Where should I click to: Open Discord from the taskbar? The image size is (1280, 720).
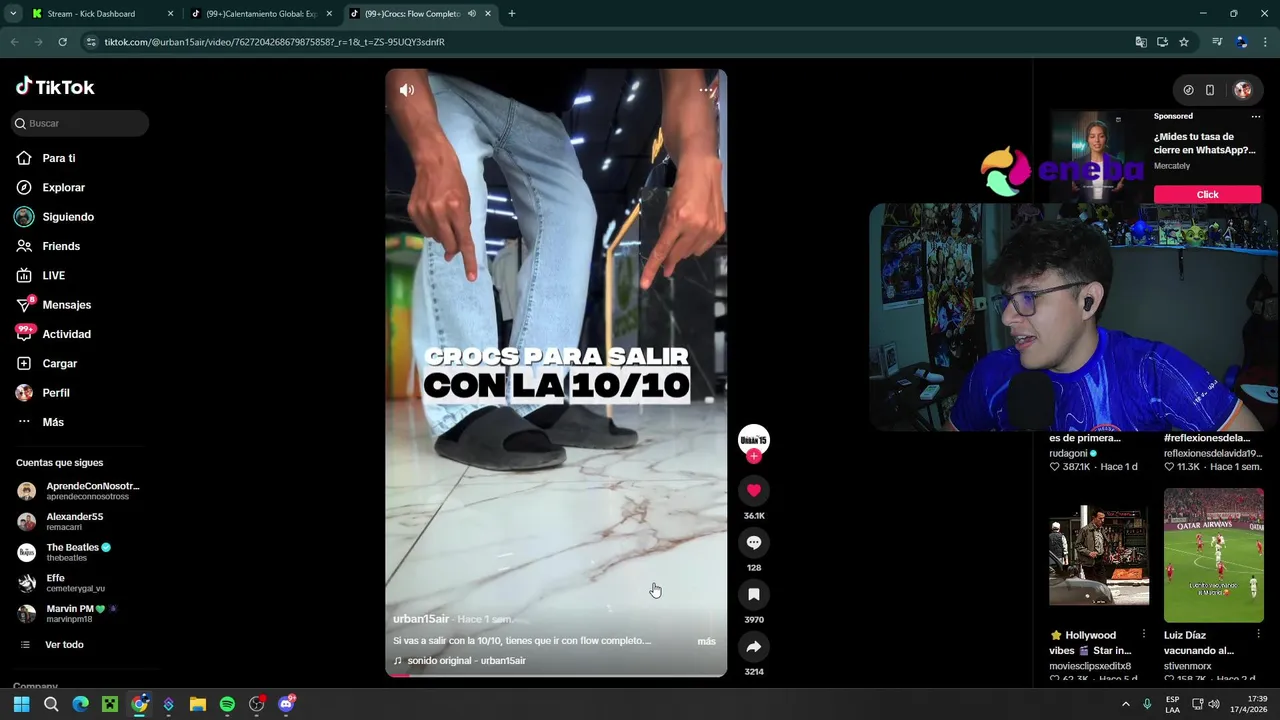(x=287, y=704)
